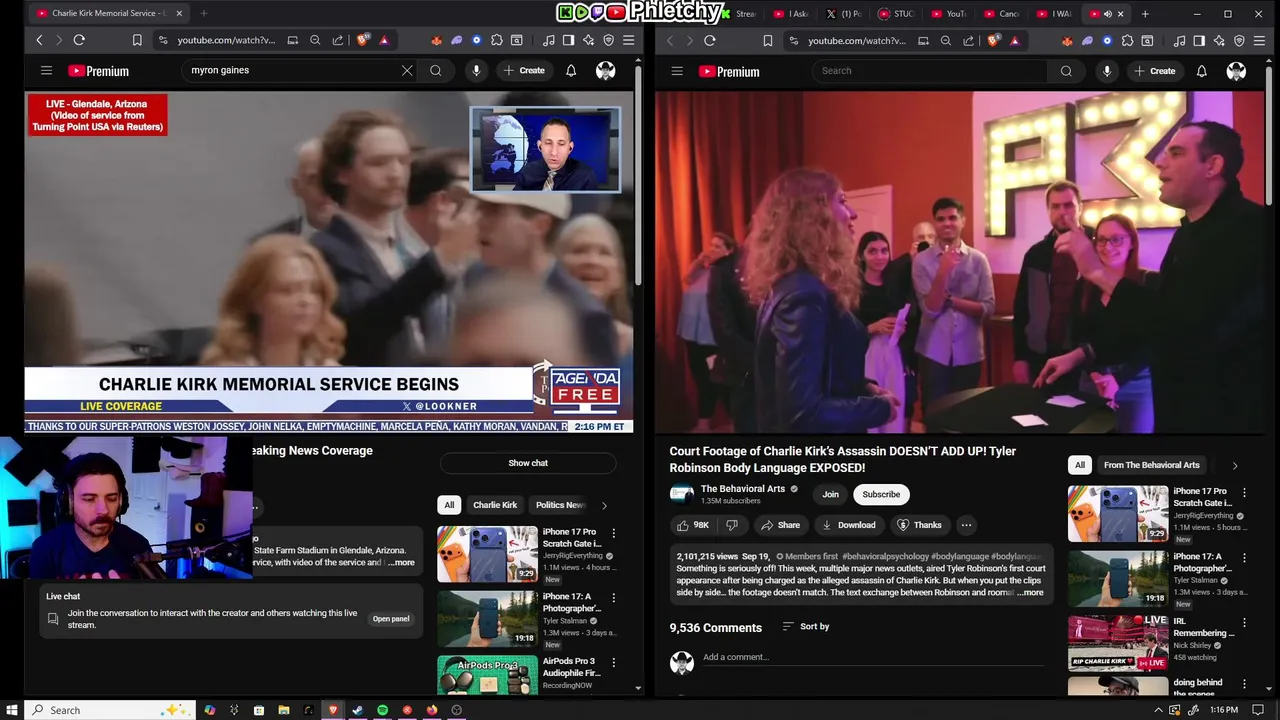Image resolution: width=1280 pixels, height=720 pixels.
Task: Click Download button under right video
Action: tap(847, 525)
